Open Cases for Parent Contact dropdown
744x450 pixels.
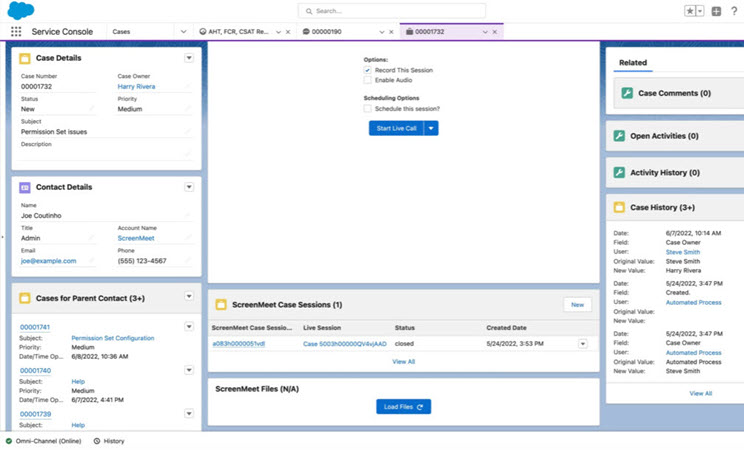coord(189,296)
